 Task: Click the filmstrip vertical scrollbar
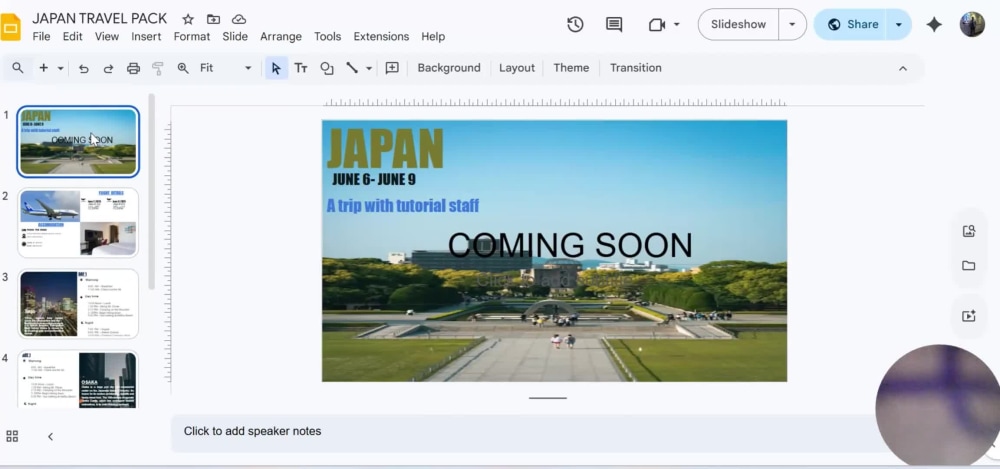point(151,191)
